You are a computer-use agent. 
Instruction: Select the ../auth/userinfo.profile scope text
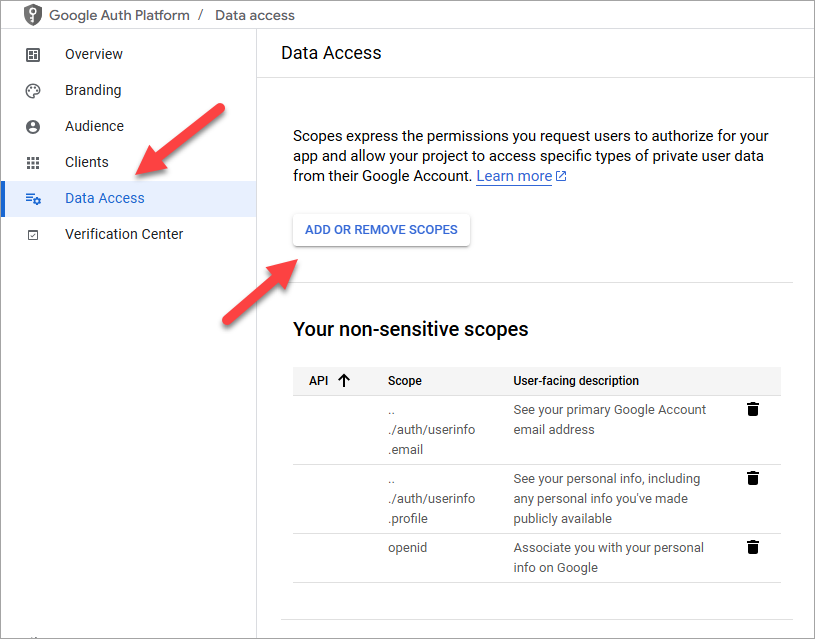pyautogui.click(x=431, y=498)
